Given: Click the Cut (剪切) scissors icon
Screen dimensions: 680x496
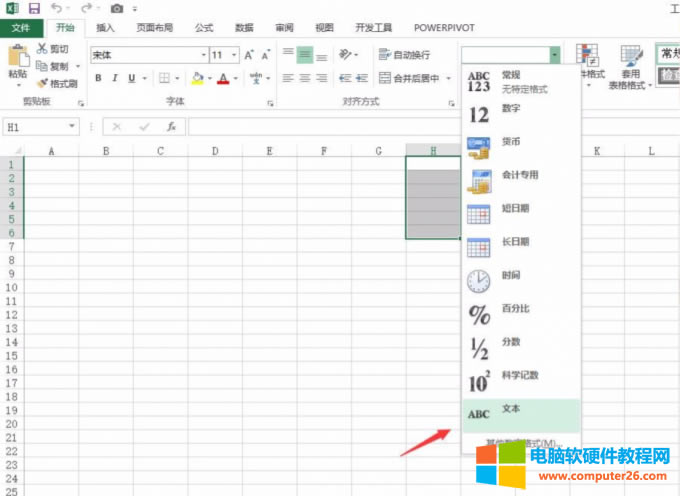Looking at the screenshot, I should (57, 48).
